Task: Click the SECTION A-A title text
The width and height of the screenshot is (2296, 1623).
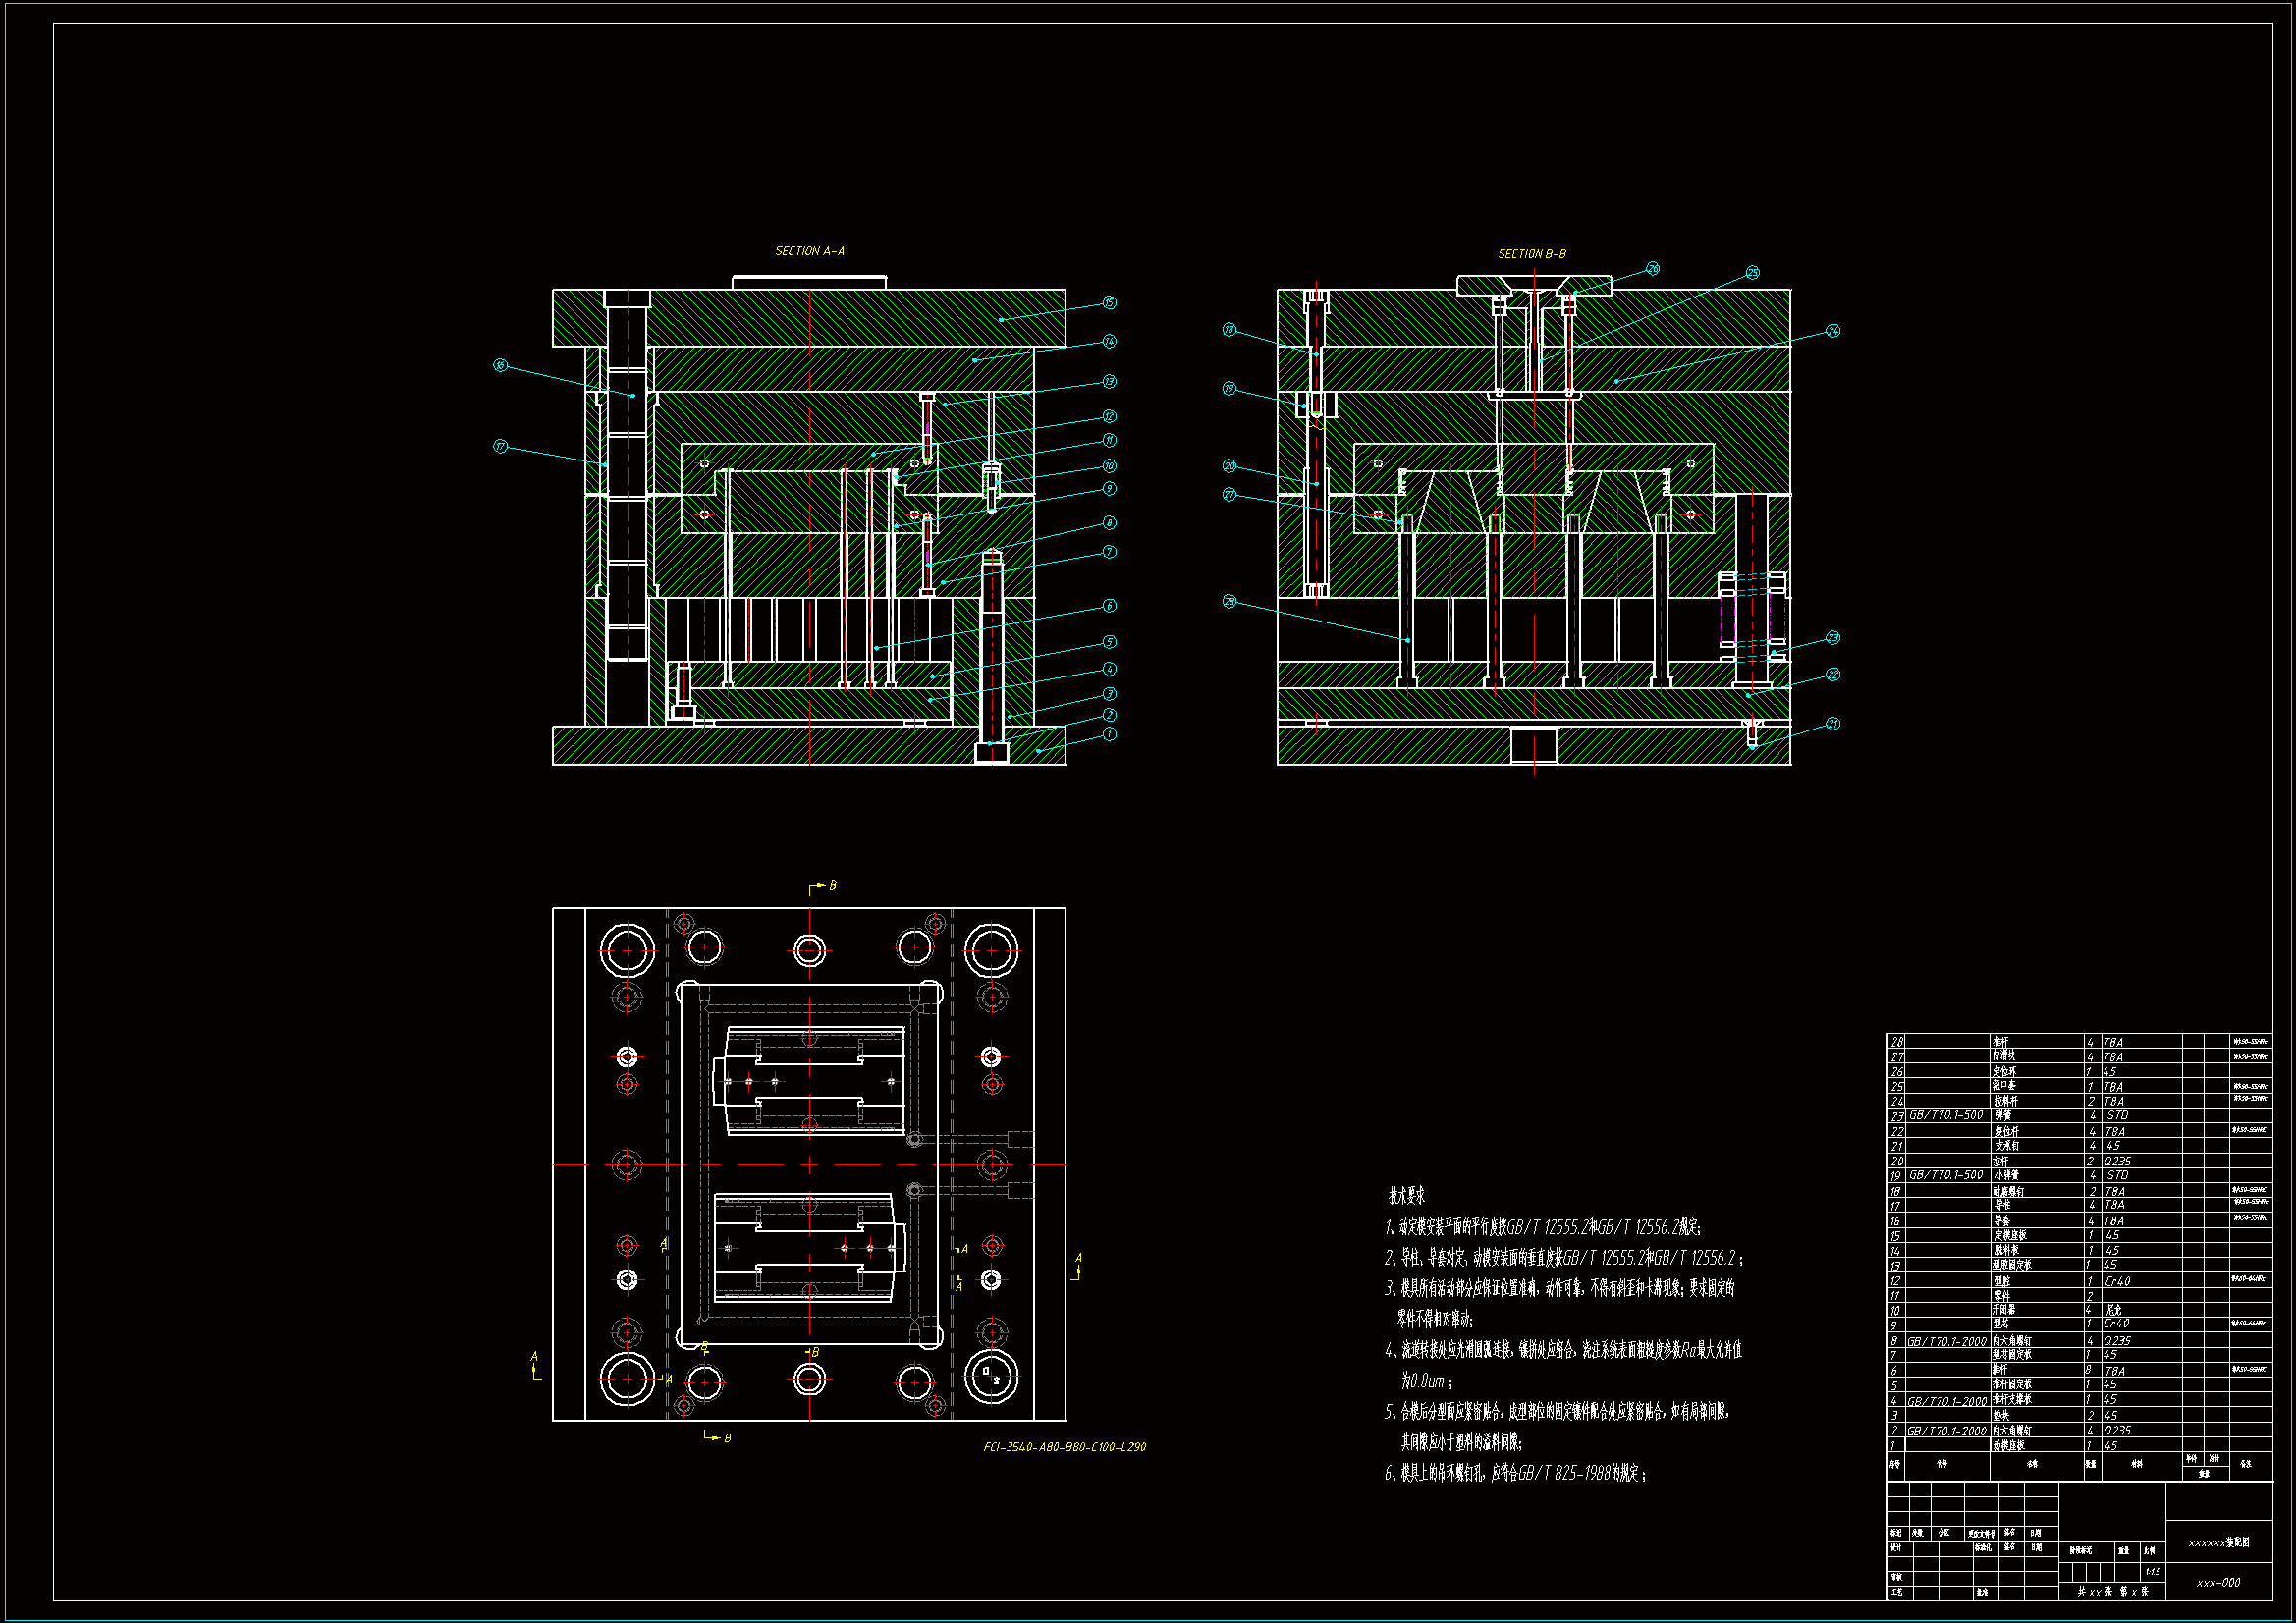Action: point(809,251)
